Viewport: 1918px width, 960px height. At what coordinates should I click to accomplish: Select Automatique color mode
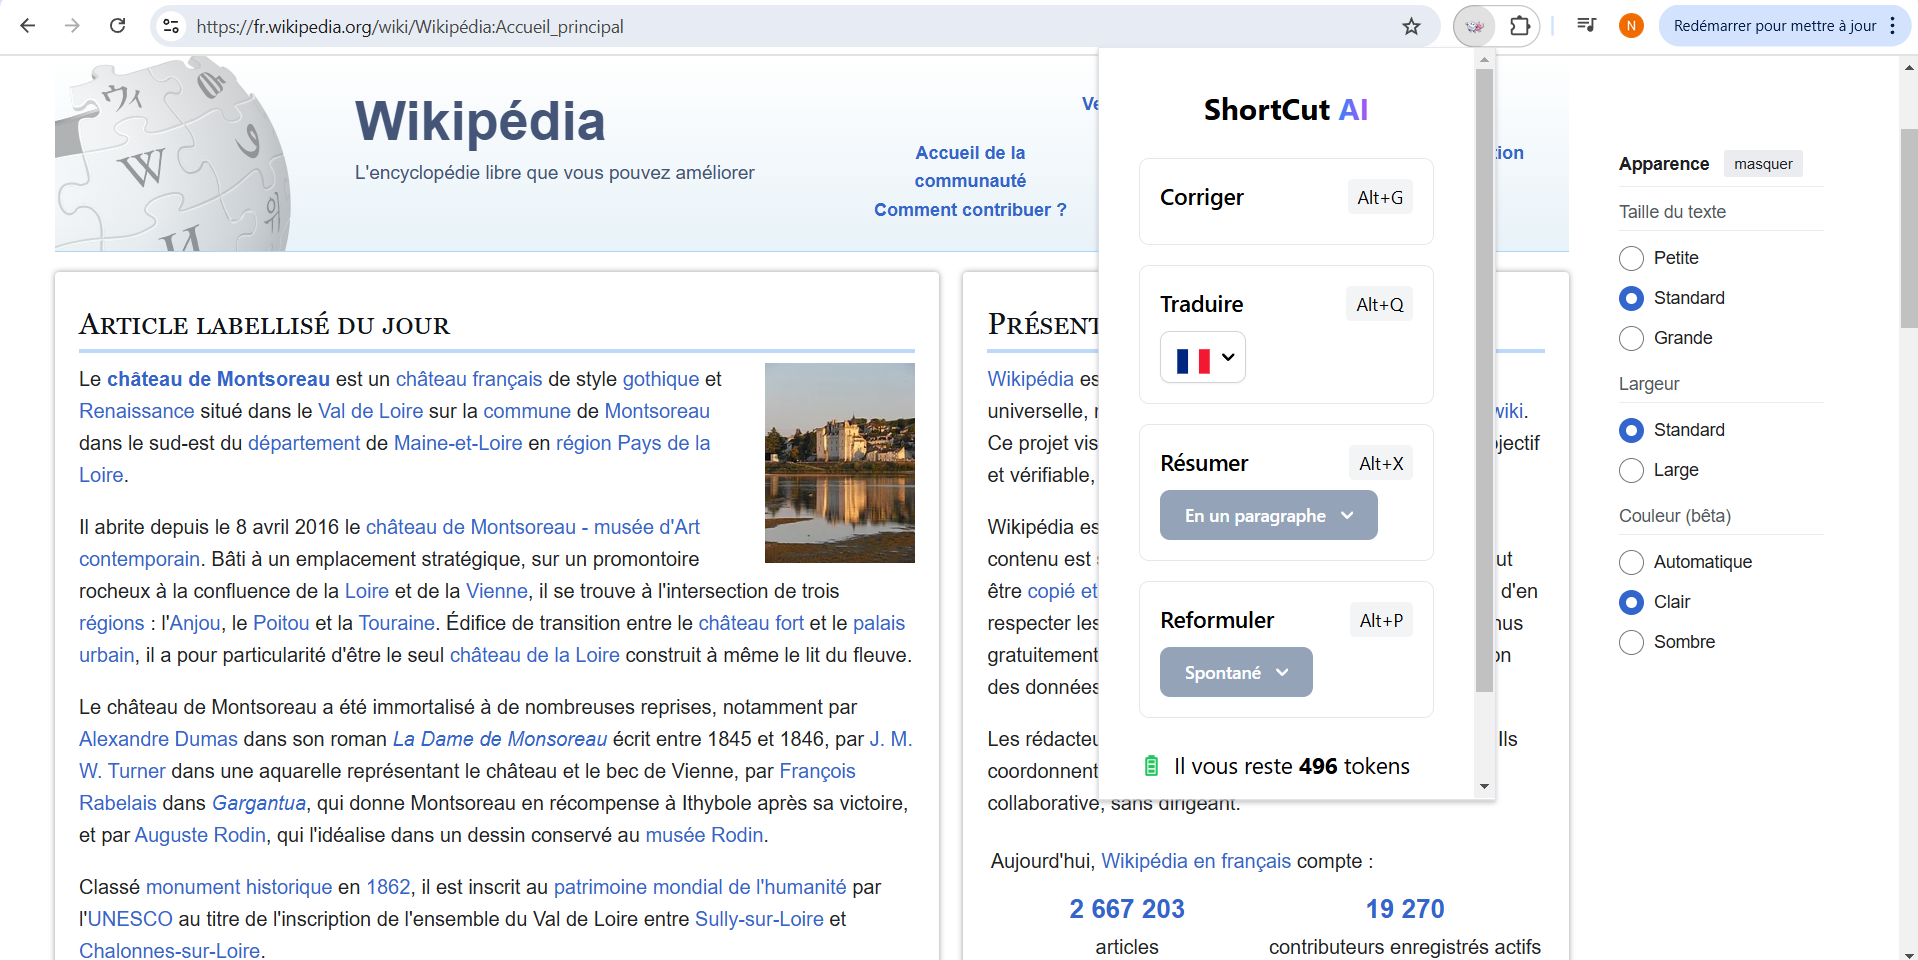1631,562
